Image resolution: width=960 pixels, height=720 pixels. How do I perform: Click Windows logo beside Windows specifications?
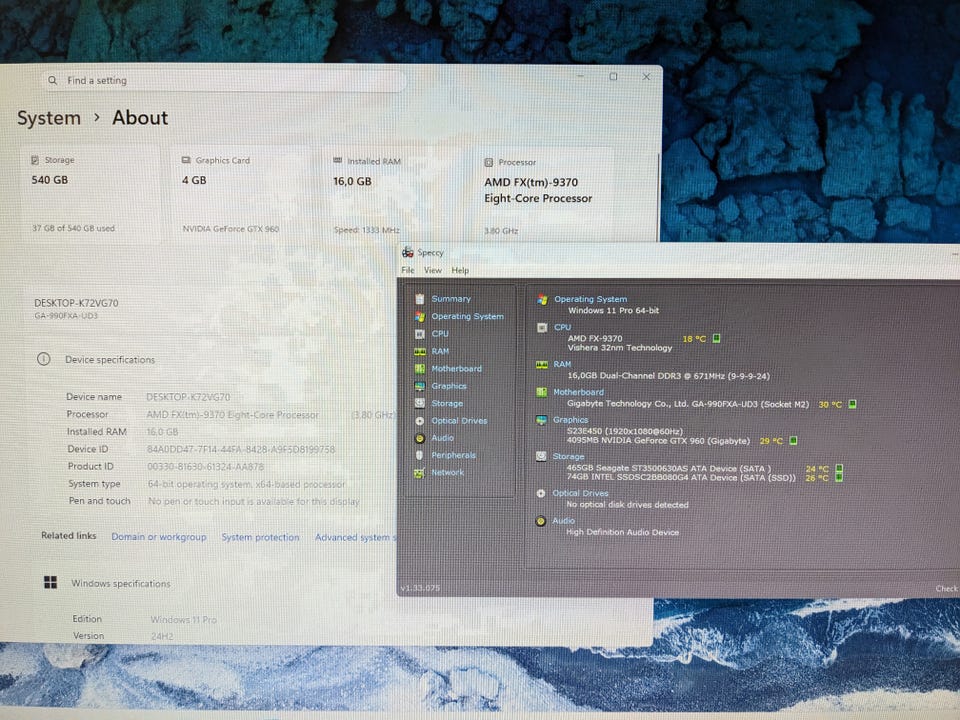[x=50, y=582]
